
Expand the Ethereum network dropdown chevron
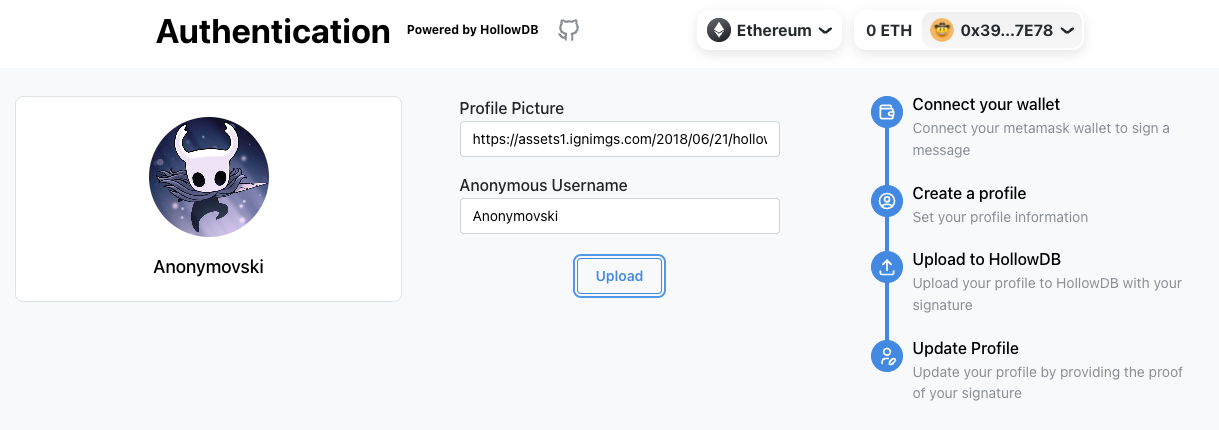click(825, 31)
